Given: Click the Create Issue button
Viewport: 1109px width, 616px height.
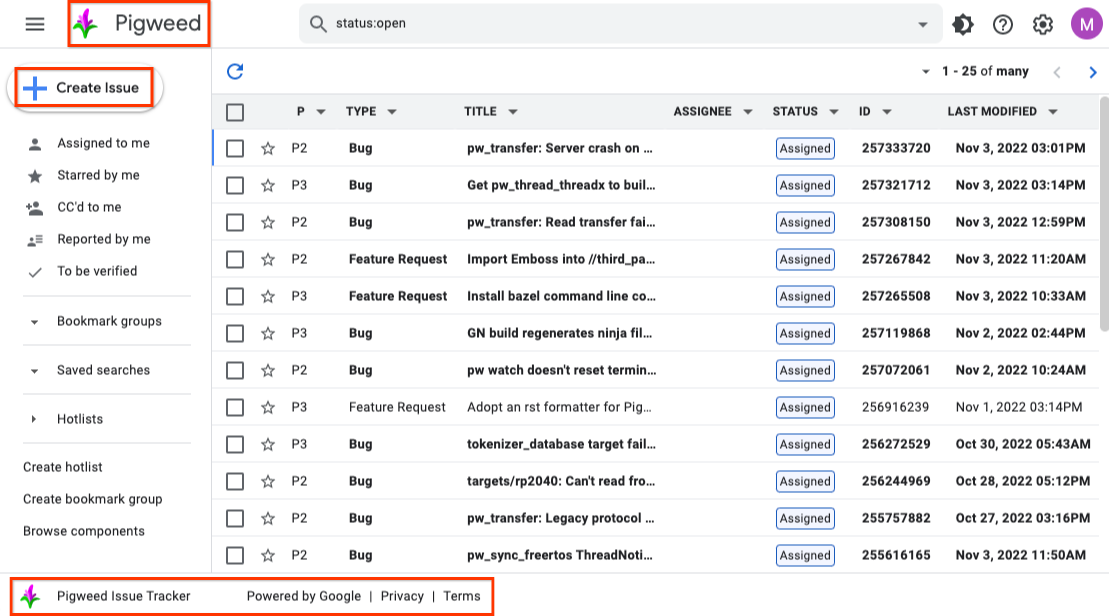Looking at the screenshot, I should pyautogui.click(x=85, y=88).
